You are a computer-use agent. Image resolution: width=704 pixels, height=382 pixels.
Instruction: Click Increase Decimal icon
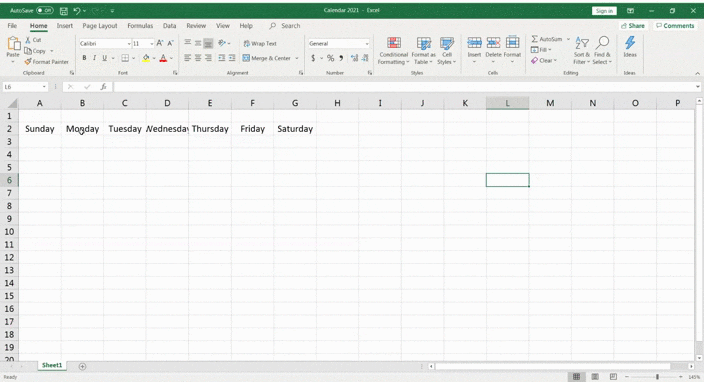point(355,58)
